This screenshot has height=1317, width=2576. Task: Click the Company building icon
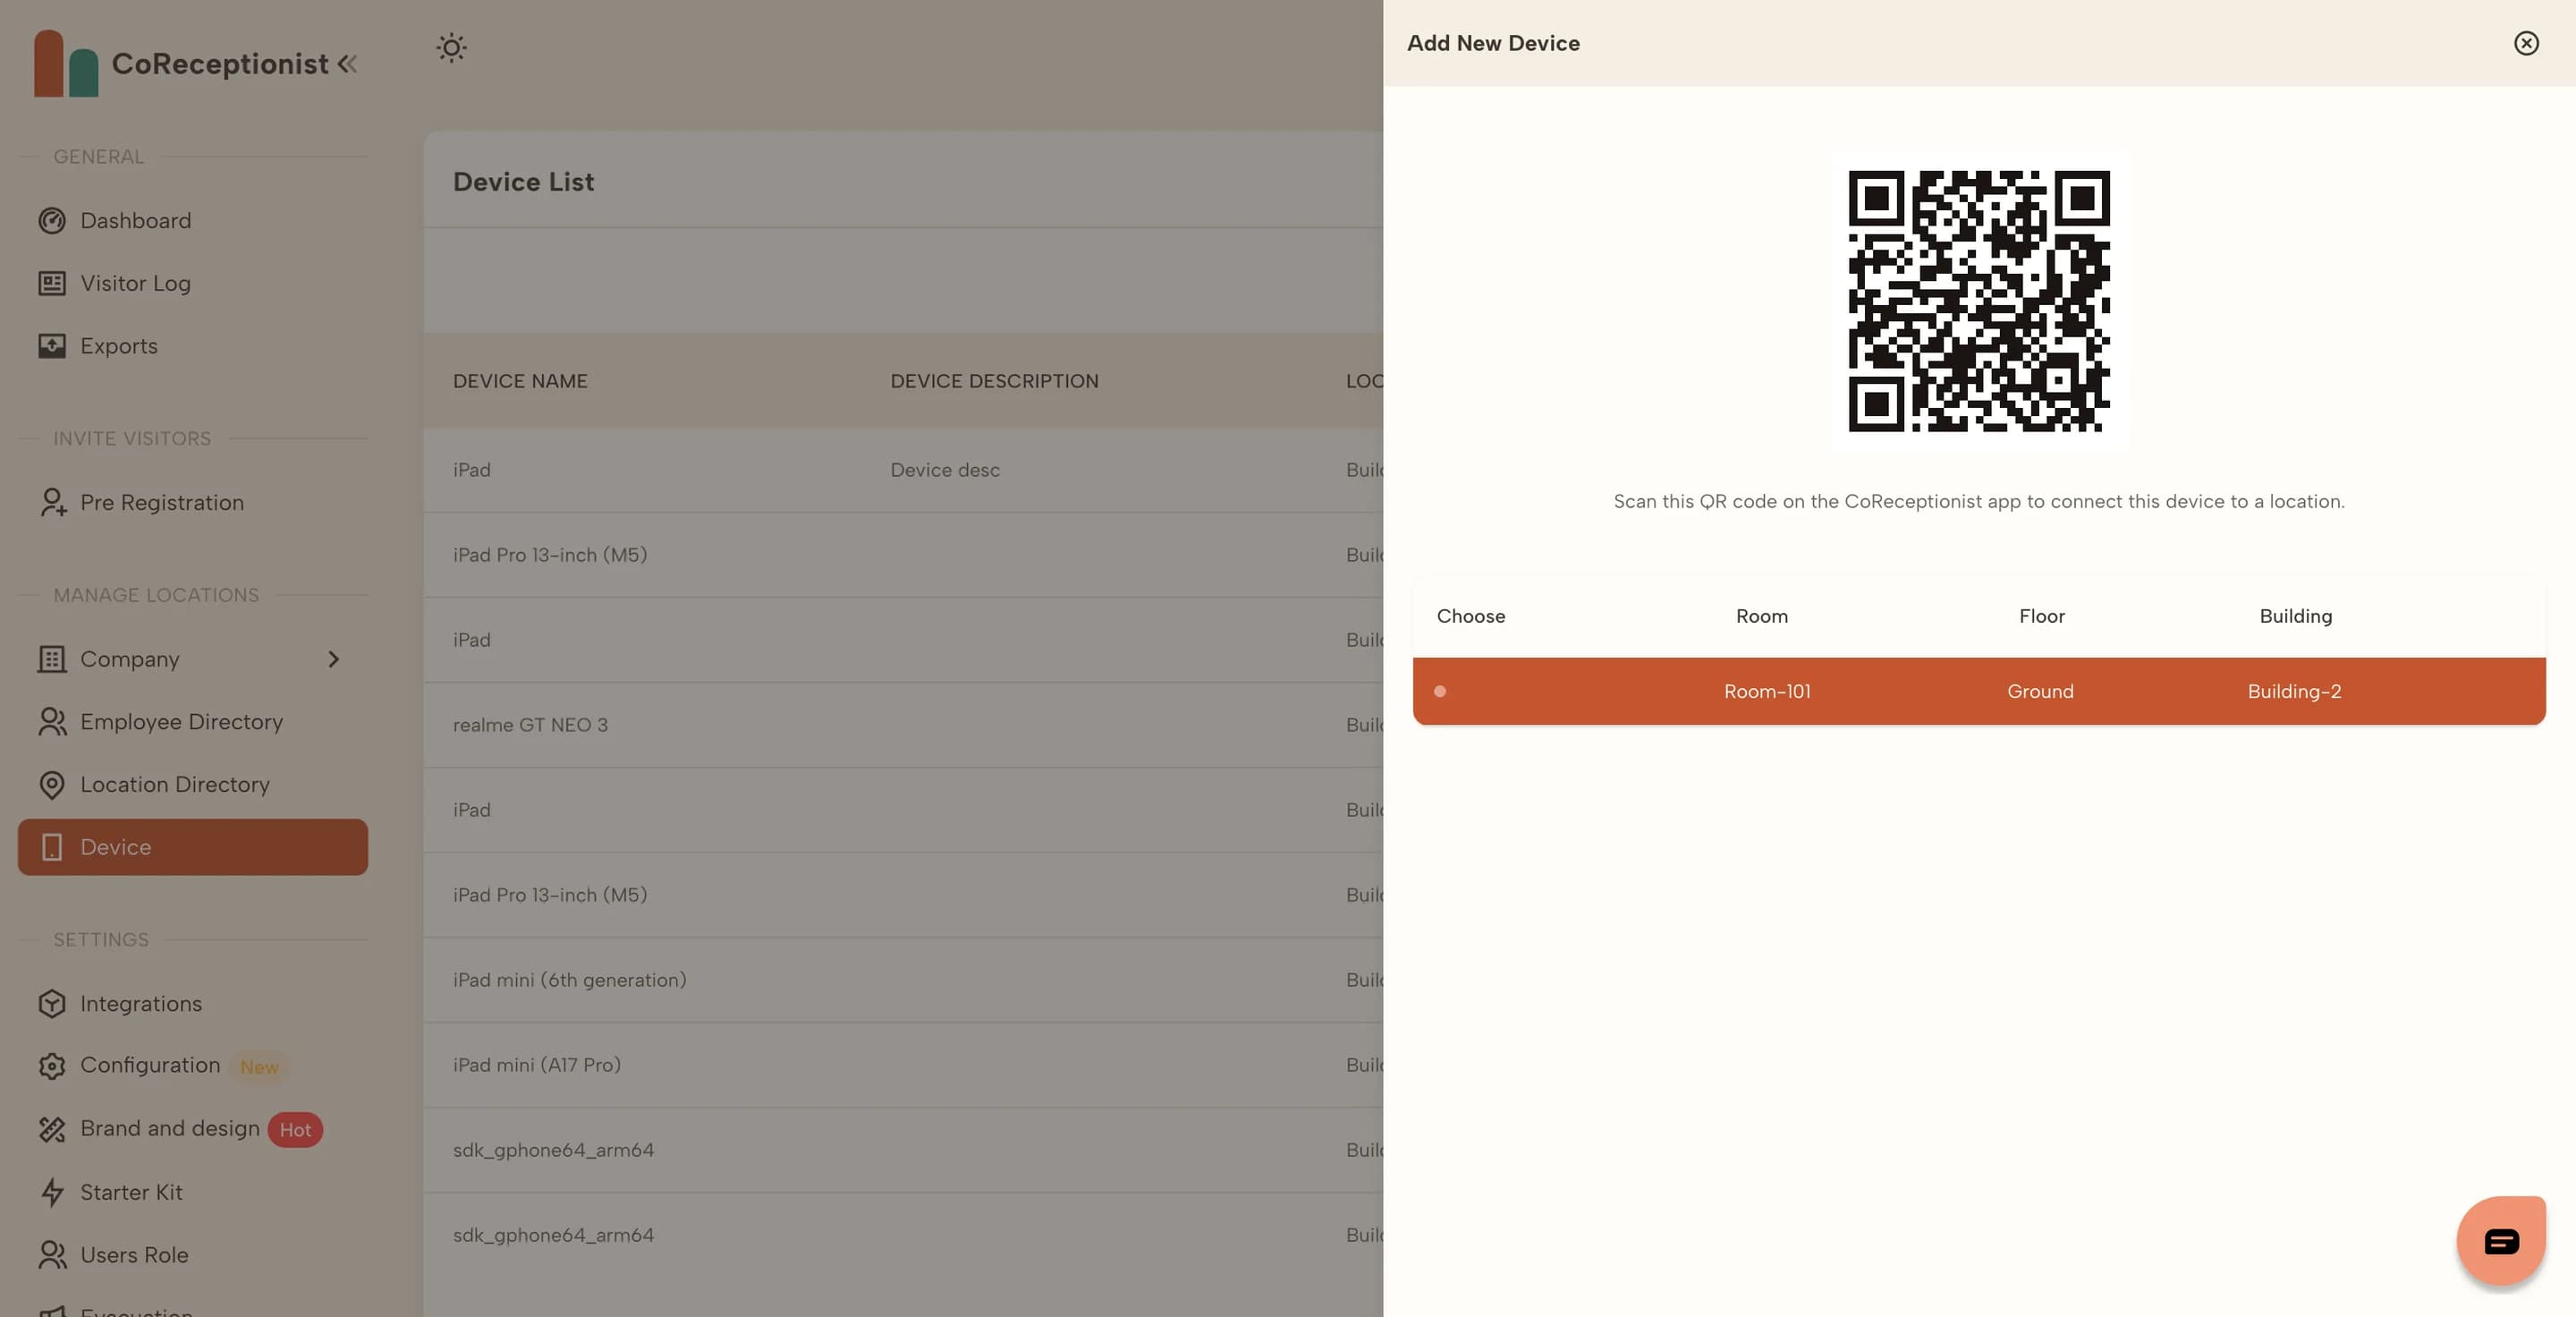[x=52, y=659]
